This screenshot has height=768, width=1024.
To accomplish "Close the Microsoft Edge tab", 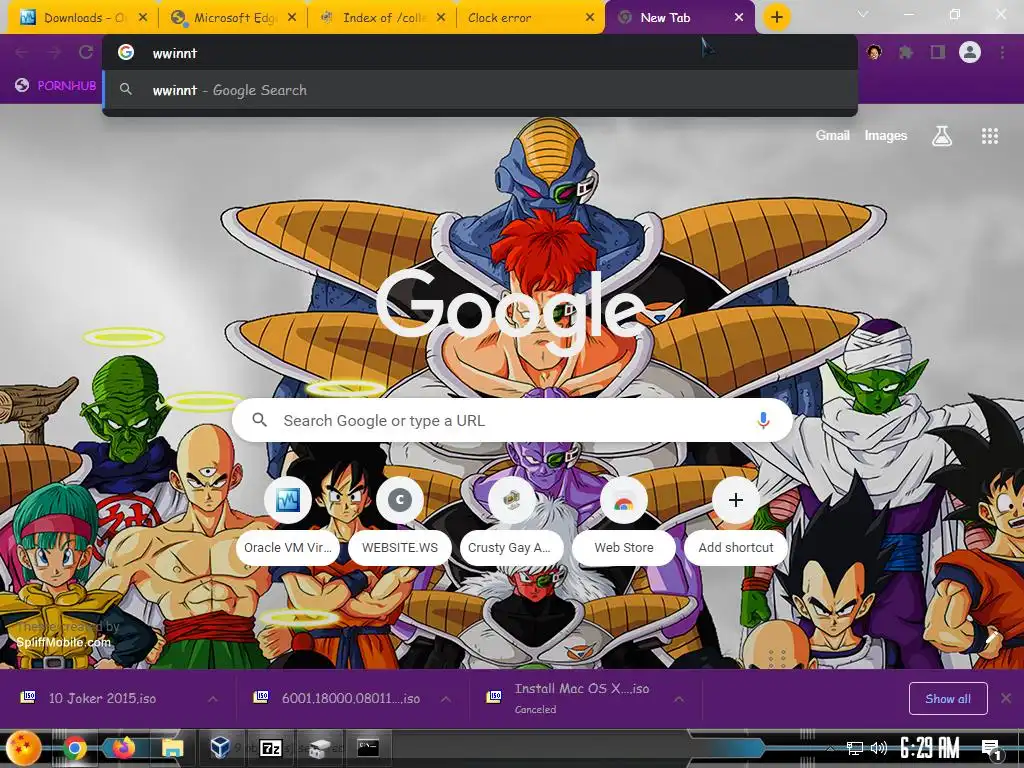I will 292,18.
